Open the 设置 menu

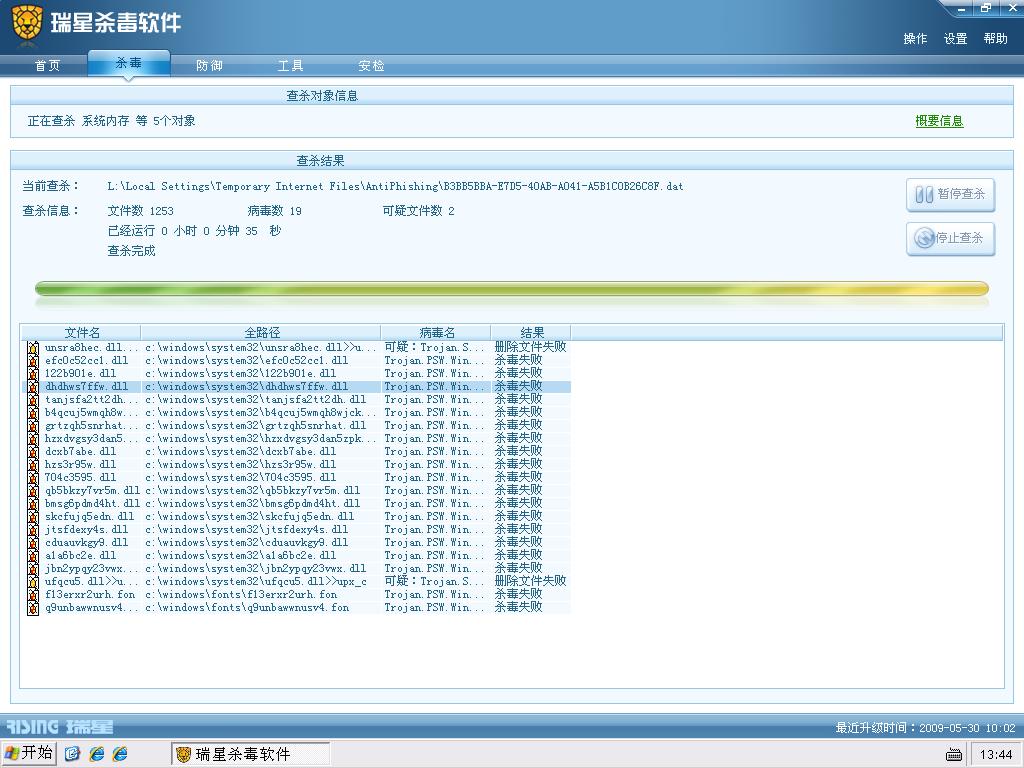tap(955, 39)
